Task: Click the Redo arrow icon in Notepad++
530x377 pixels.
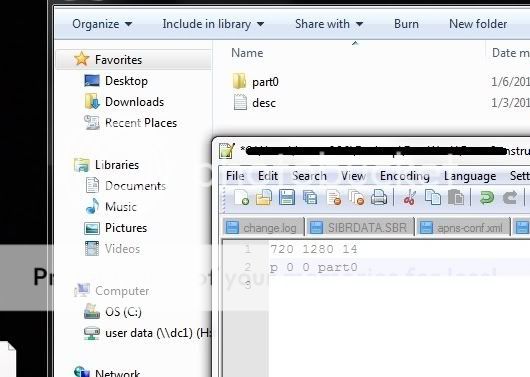Action: (x=510, y=197)
